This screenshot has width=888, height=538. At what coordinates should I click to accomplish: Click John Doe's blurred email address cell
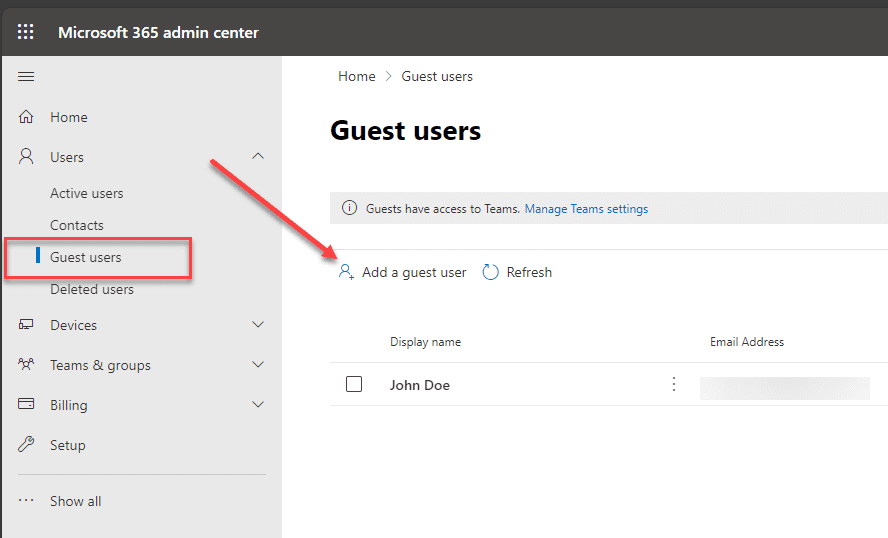(x=785, y=388)
